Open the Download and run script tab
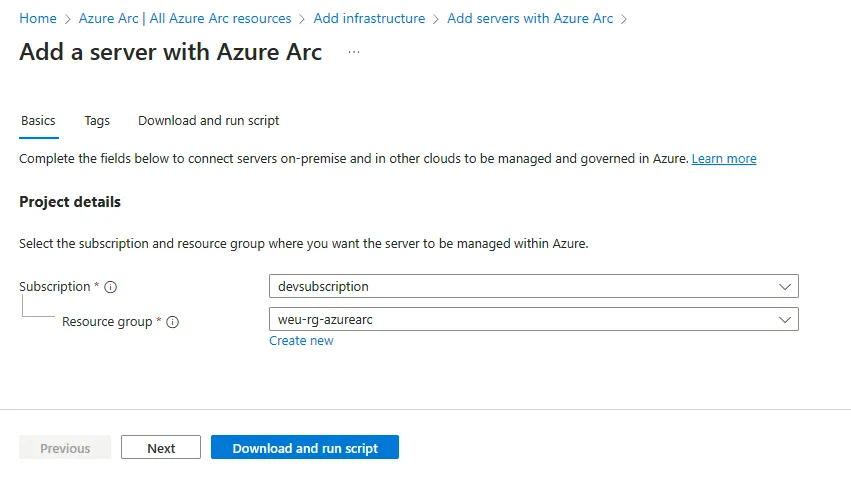 click(208, 120)
